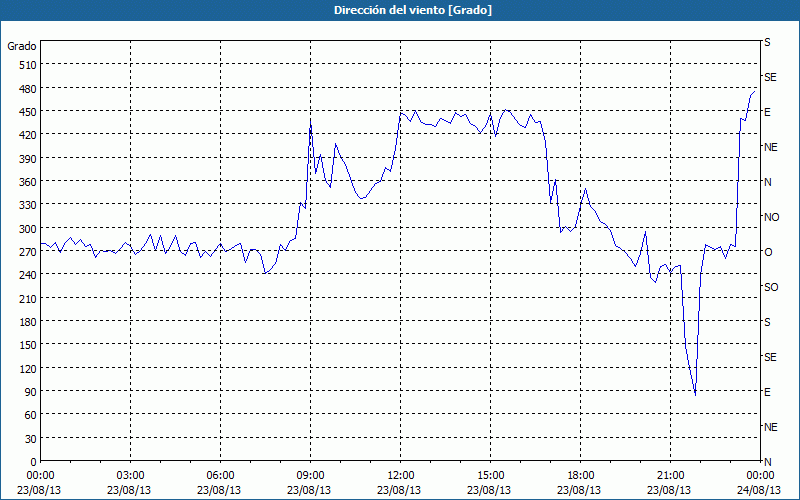Select the 120 degree axis label
This screenshot has height=500, width=800.
28,368
